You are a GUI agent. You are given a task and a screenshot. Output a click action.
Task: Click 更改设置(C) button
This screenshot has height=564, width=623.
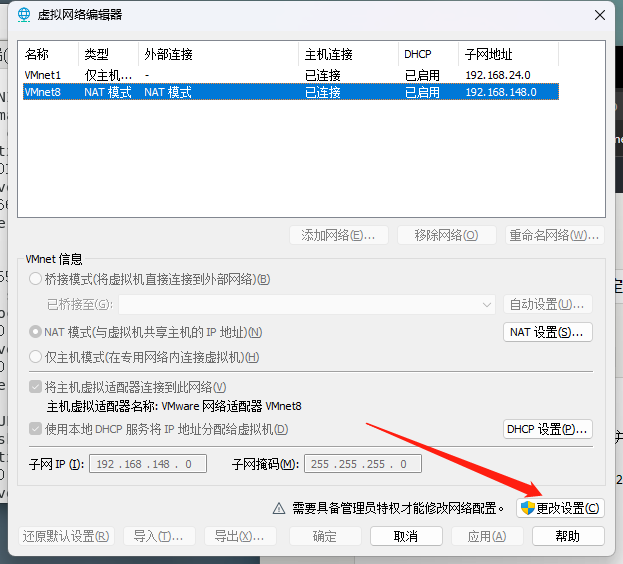(x=560, y=508)
